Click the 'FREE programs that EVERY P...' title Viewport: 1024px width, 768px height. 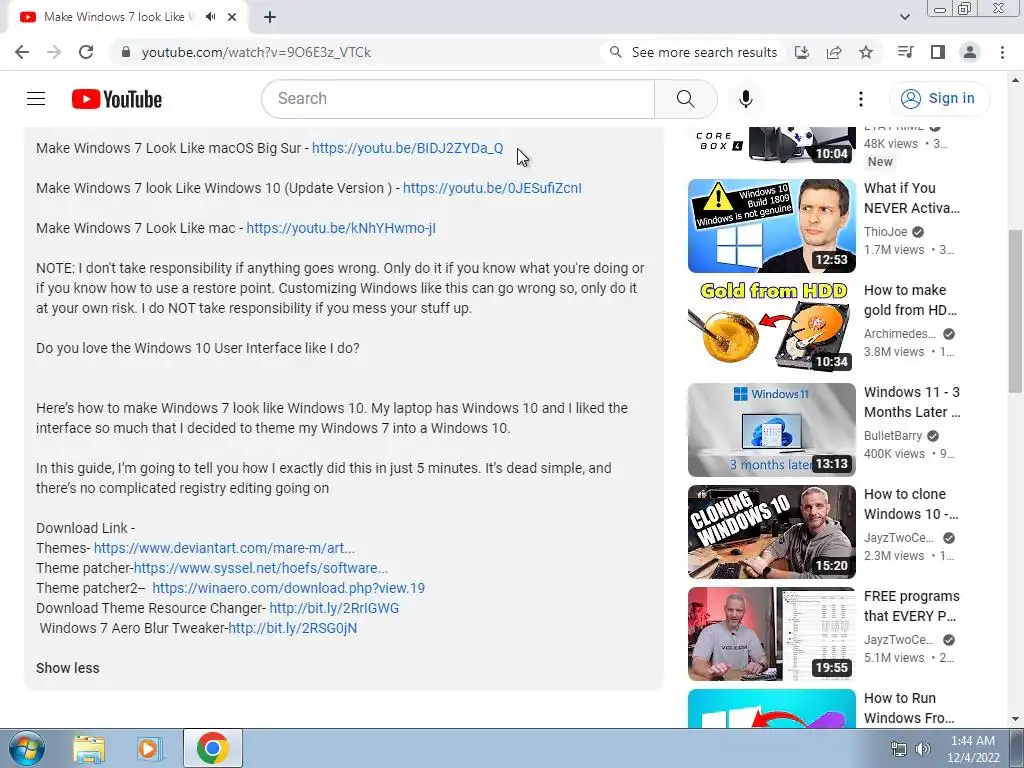point(912,606)
